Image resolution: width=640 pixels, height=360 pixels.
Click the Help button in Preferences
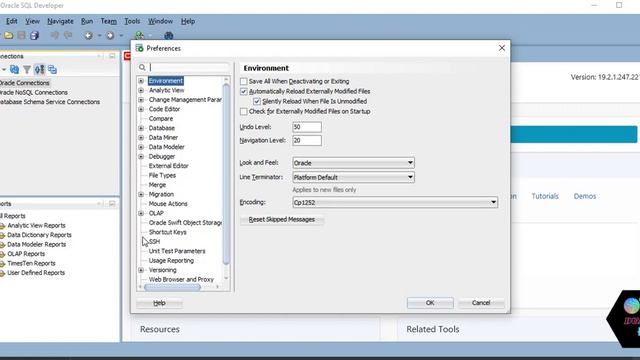(159, 303)
